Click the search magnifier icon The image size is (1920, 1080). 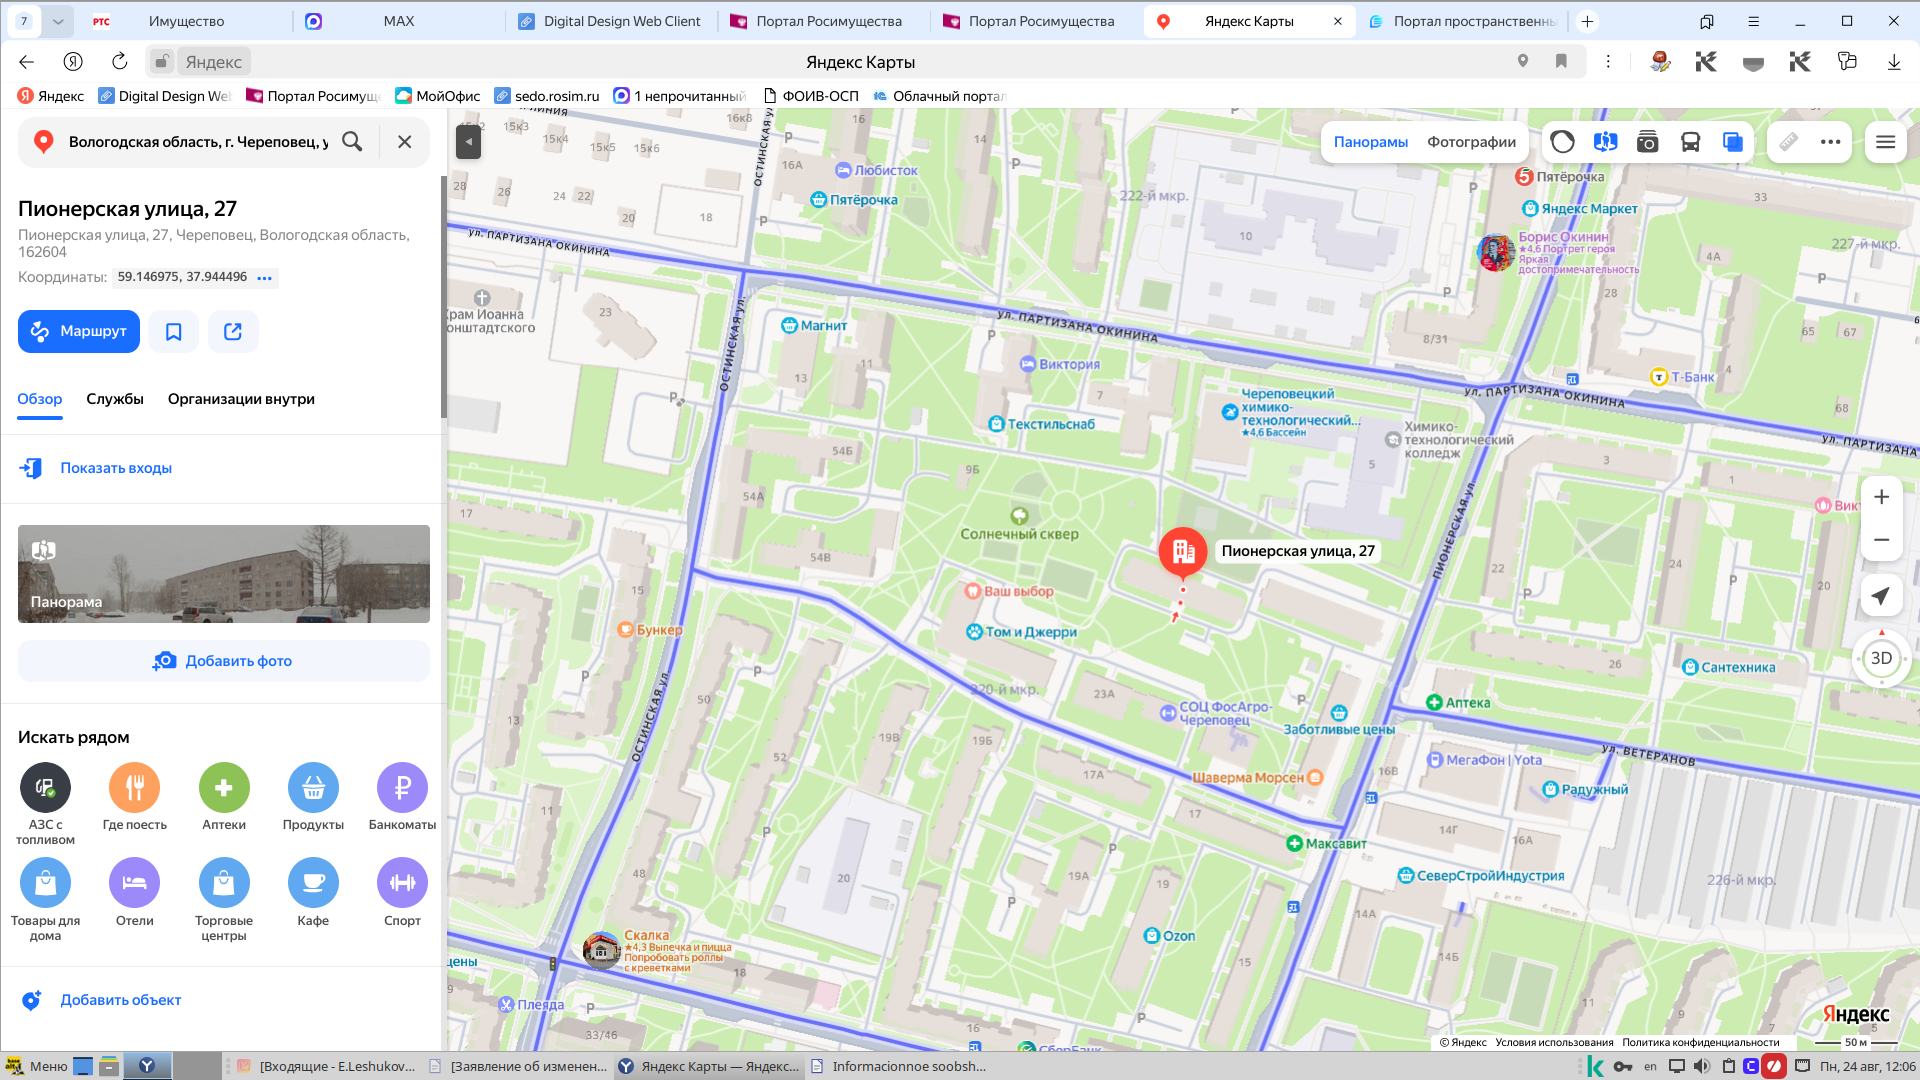pos(352,142)
